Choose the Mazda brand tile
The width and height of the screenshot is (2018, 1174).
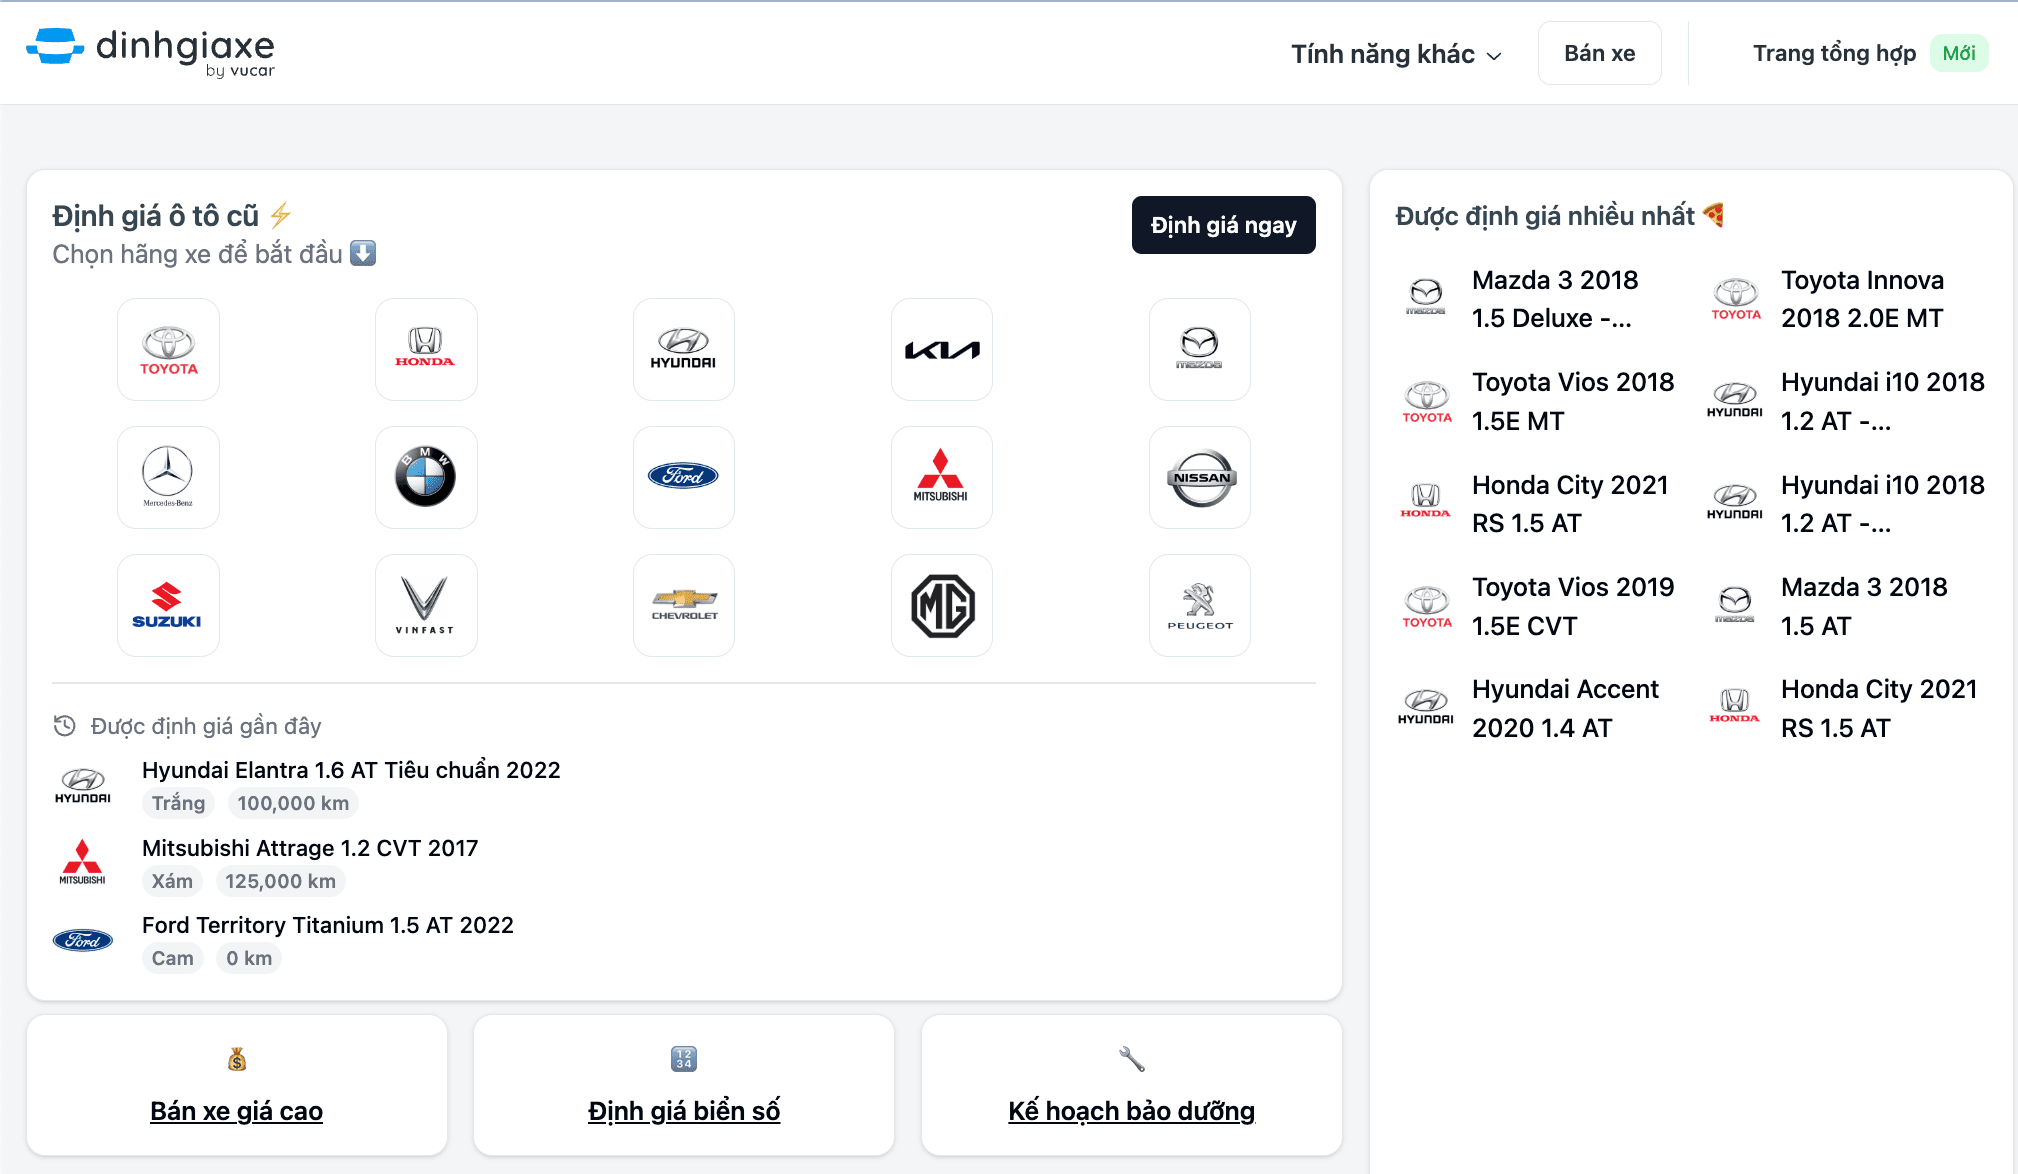(x=1200, y=350)
